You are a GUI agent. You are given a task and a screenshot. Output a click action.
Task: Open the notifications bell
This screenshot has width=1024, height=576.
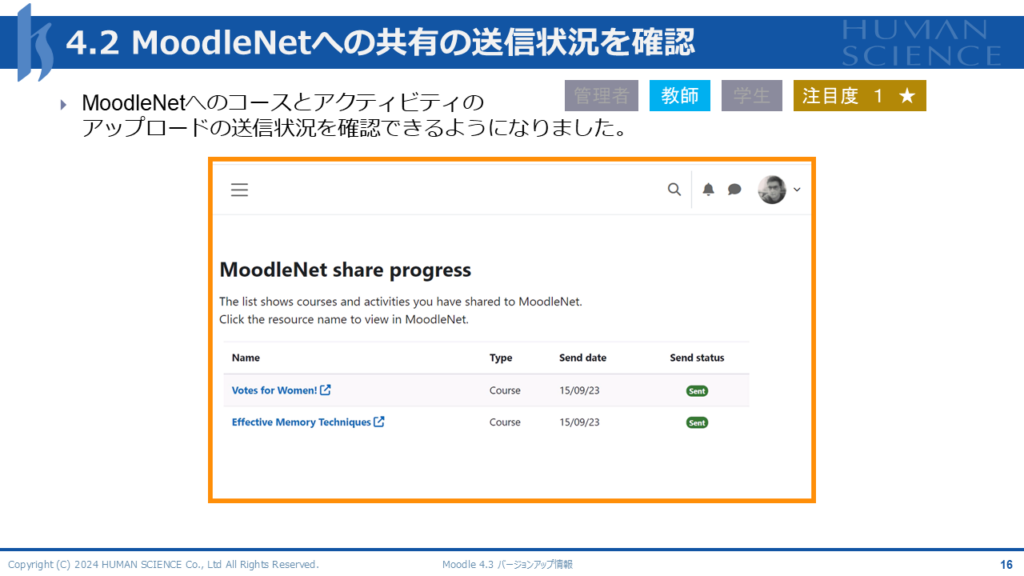point(708,189)
